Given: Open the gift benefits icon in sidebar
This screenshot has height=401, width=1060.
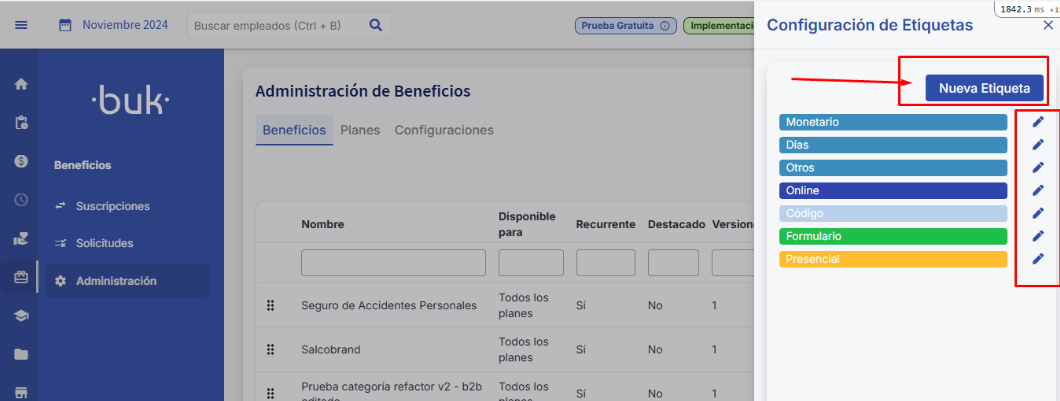Looking at the screenshot, I should pos(22,277).
